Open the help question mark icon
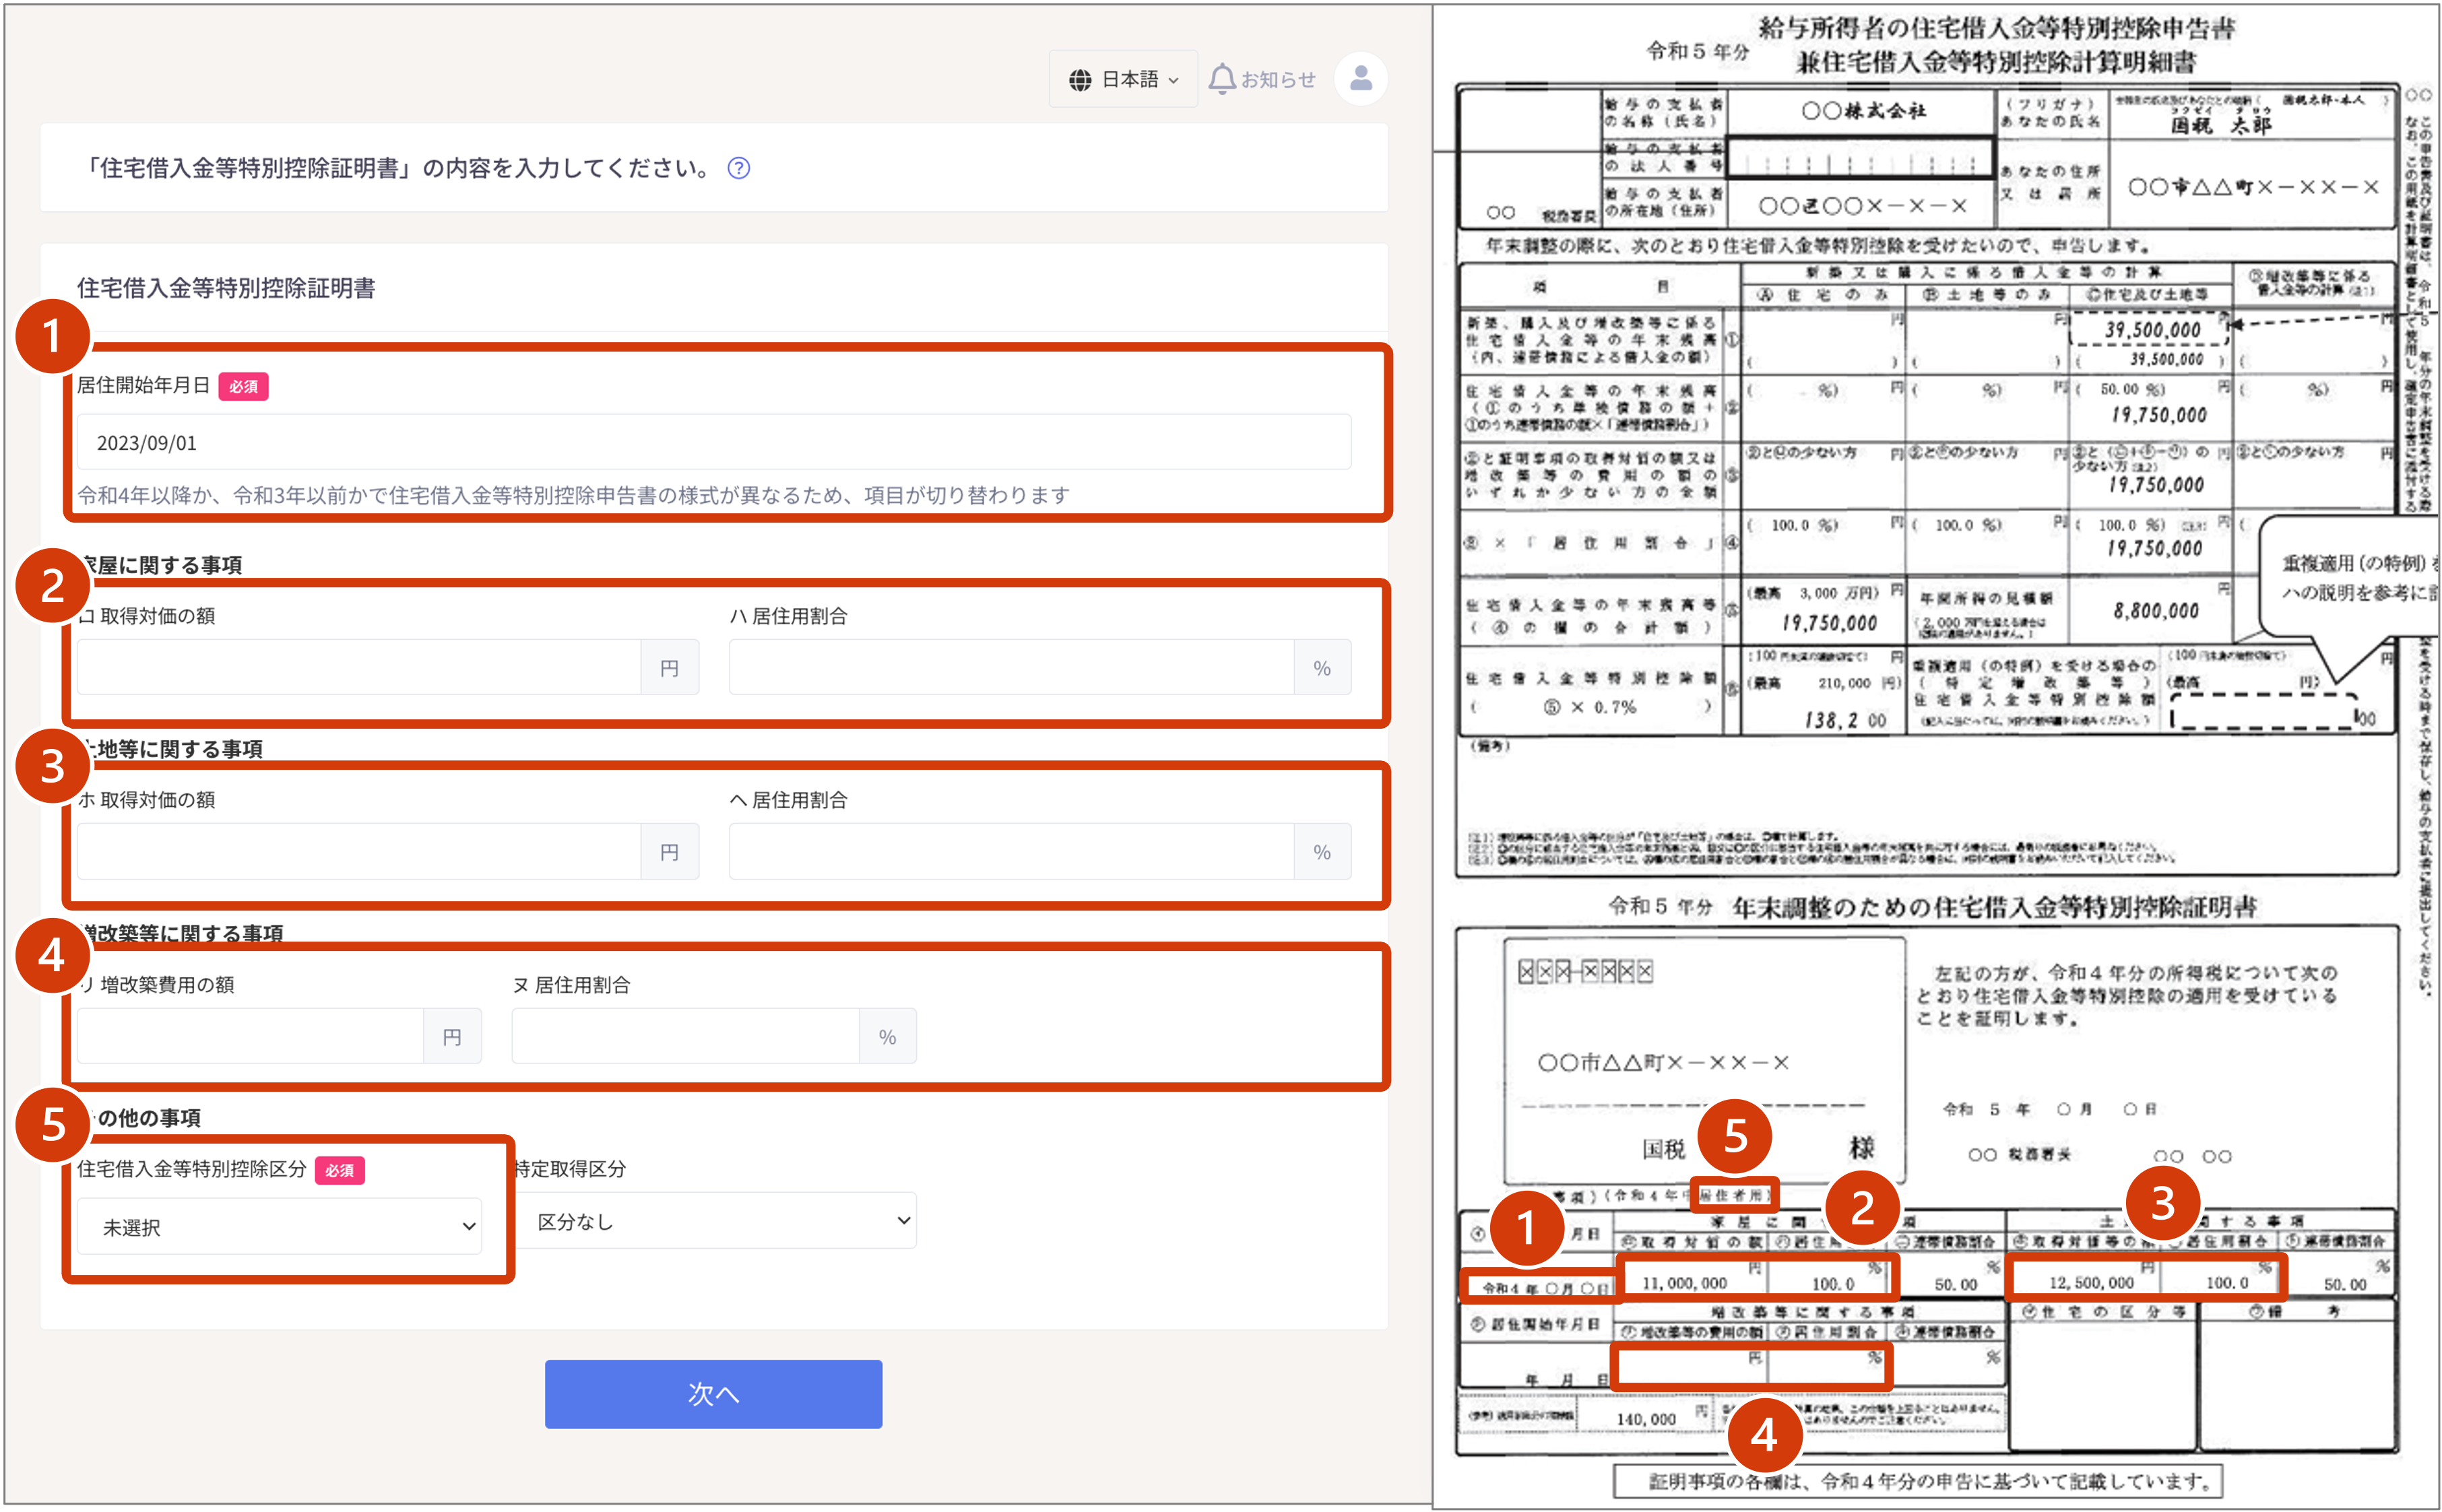The image size is (2442, 1512). click(x=739, y=168)
